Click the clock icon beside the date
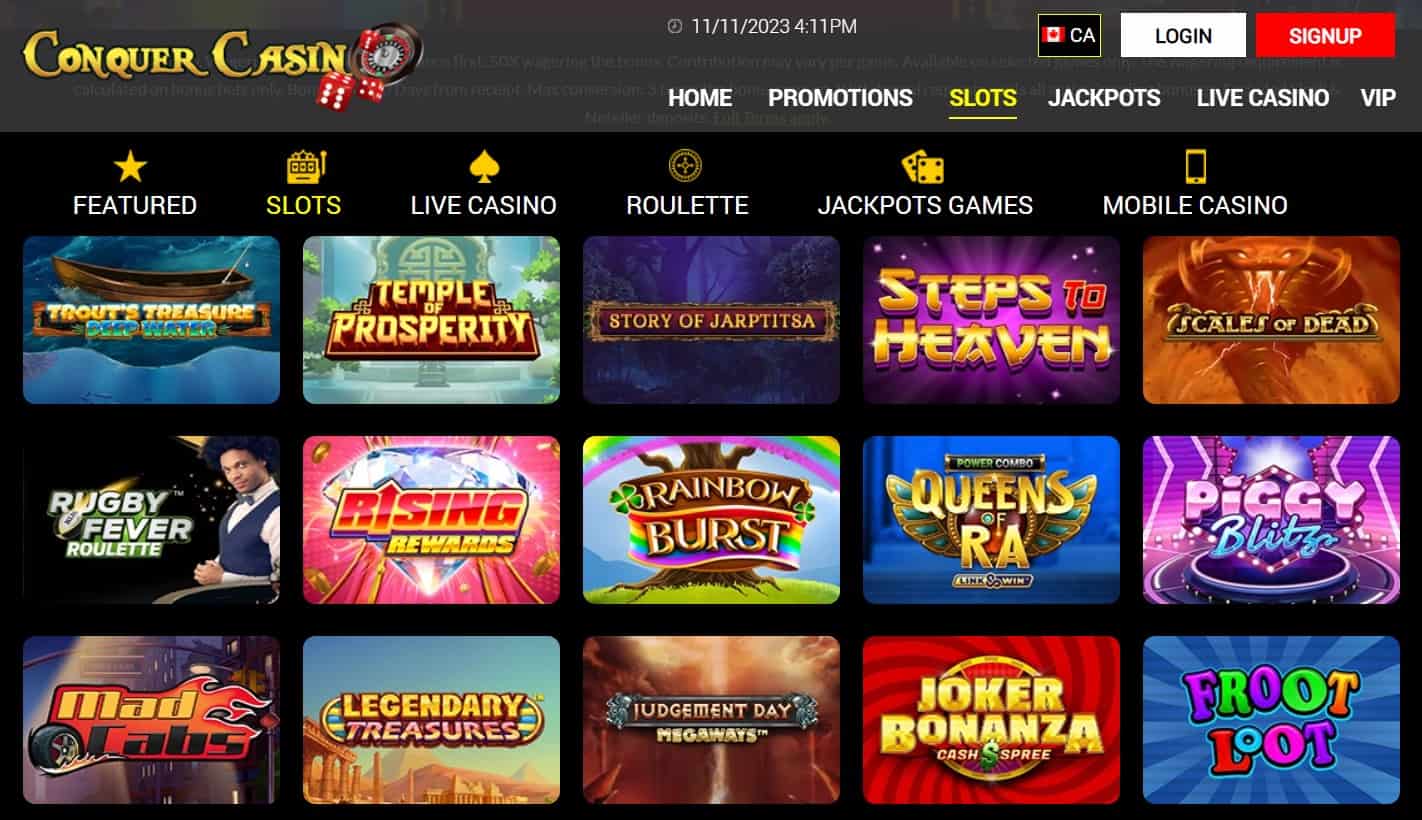The height and width of the screenshot is (820, 1422). [675, 27]
